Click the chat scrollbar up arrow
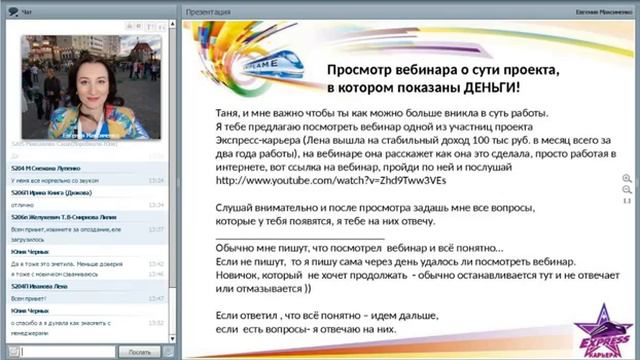The width and height of the screenshot is (640, 360). pyautogui.click(x=172, y=24)
